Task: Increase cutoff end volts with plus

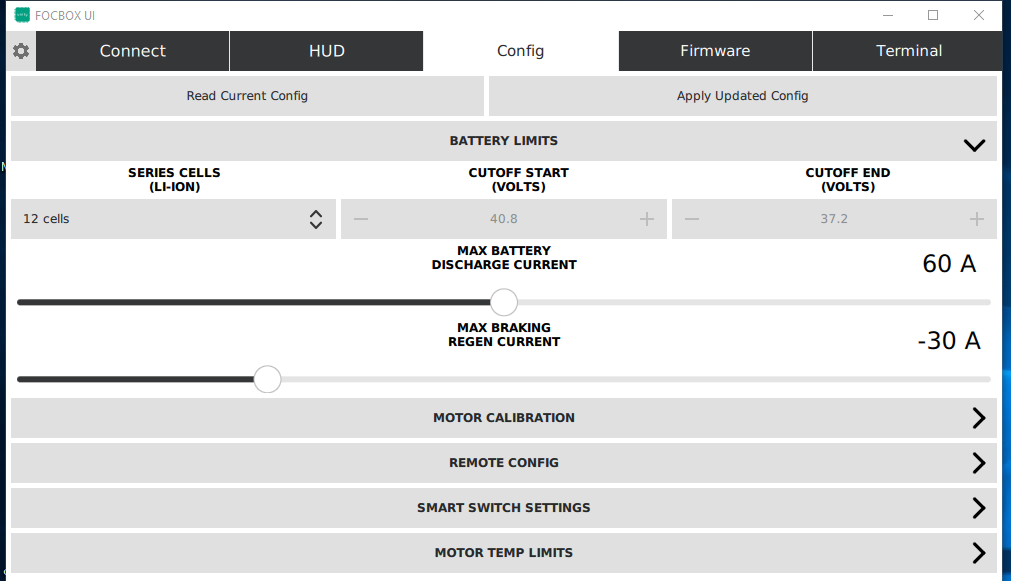Action: click(x=977, y=219)
